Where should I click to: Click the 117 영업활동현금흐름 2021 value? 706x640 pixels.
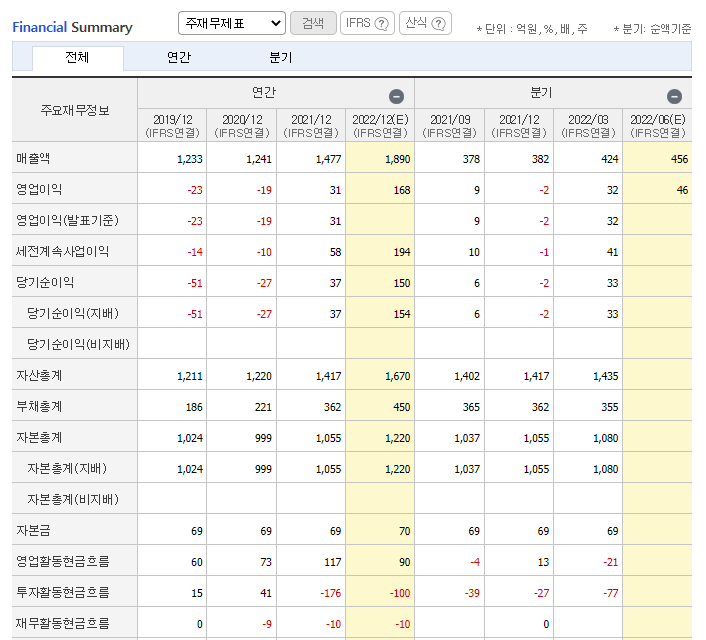[x=332, y=562]
